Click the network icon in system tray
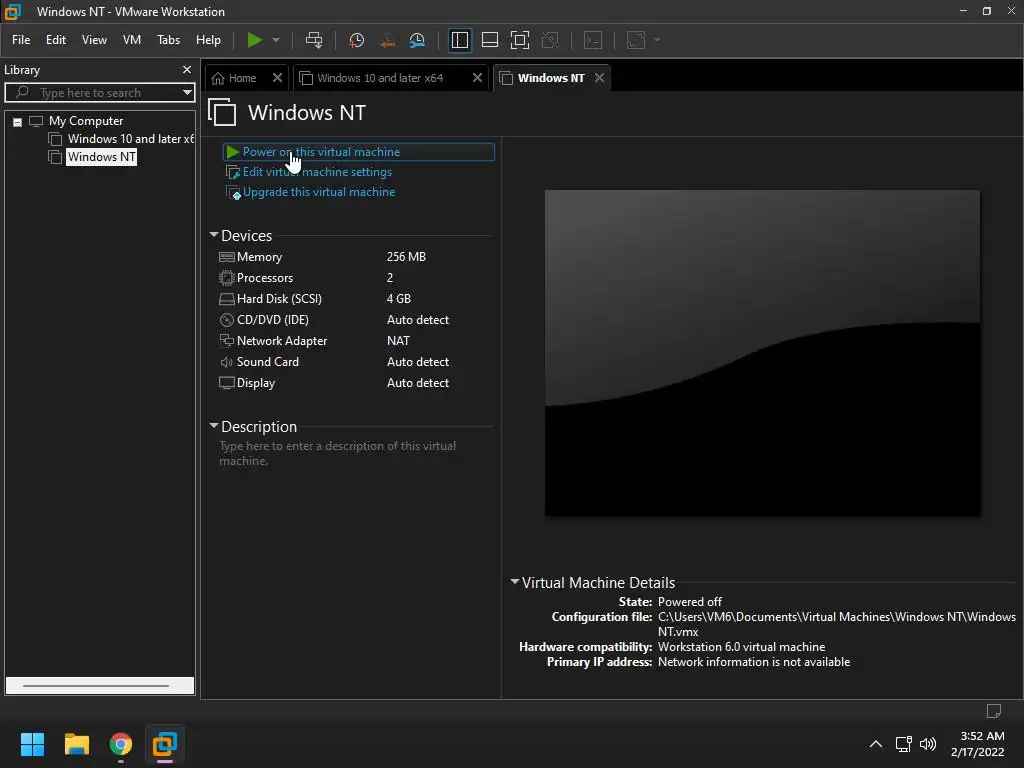This screenshot has height=768, width=1024. [x=904, y=744]
